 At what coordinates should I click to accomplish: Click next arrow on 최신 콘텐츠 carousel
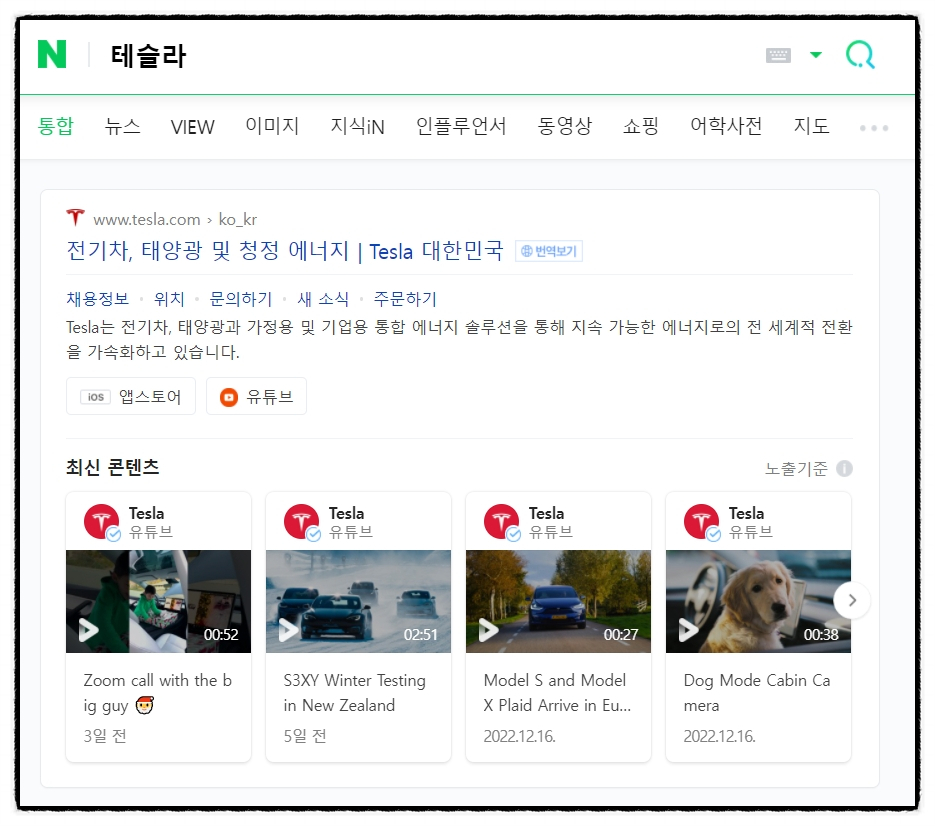pyautogui.click(x=852, y=600)
